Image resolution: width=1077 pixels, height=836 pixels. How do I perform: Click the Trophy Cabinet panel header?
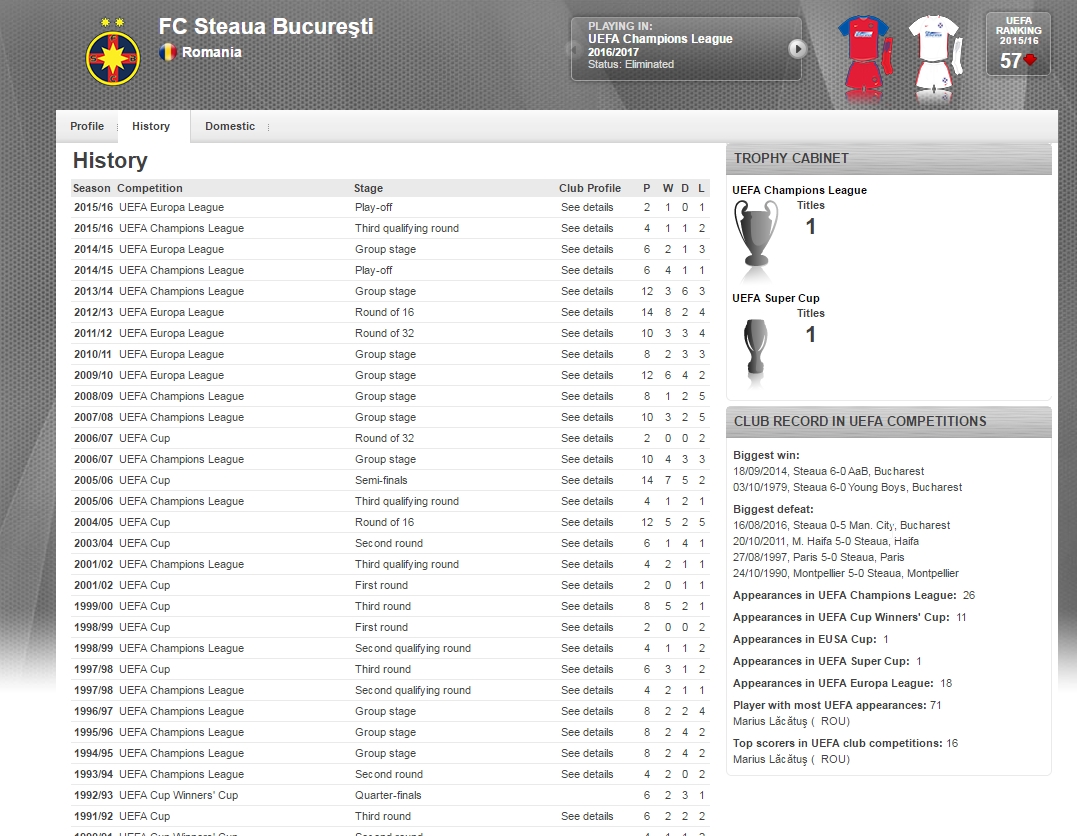coord(888,158)
